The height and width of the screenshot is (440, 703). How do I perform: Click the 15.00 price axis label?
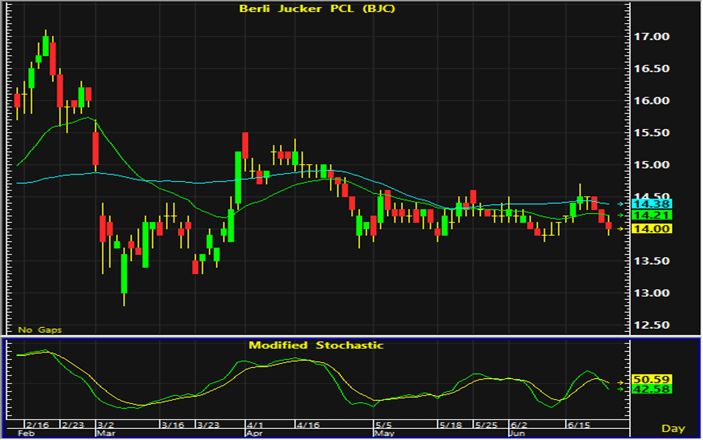coord(651,165)
